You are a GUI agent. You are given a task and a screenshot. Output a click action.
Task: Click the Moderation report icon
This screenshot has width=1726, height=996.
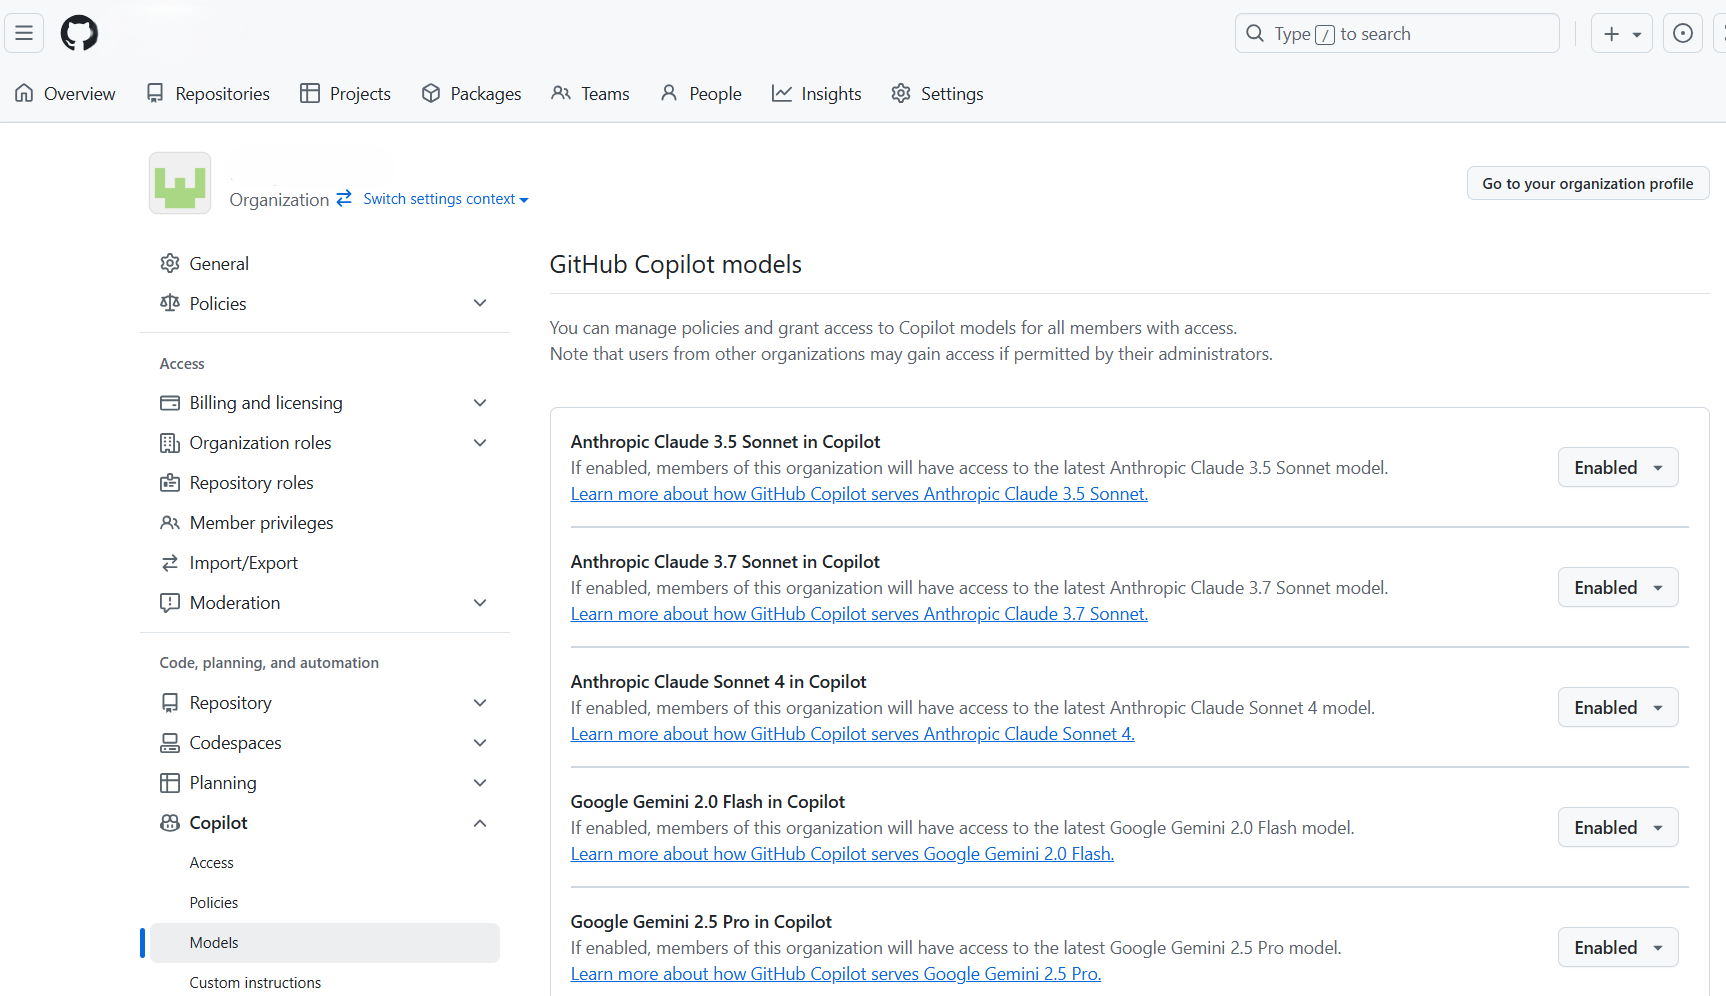[170, 603]
